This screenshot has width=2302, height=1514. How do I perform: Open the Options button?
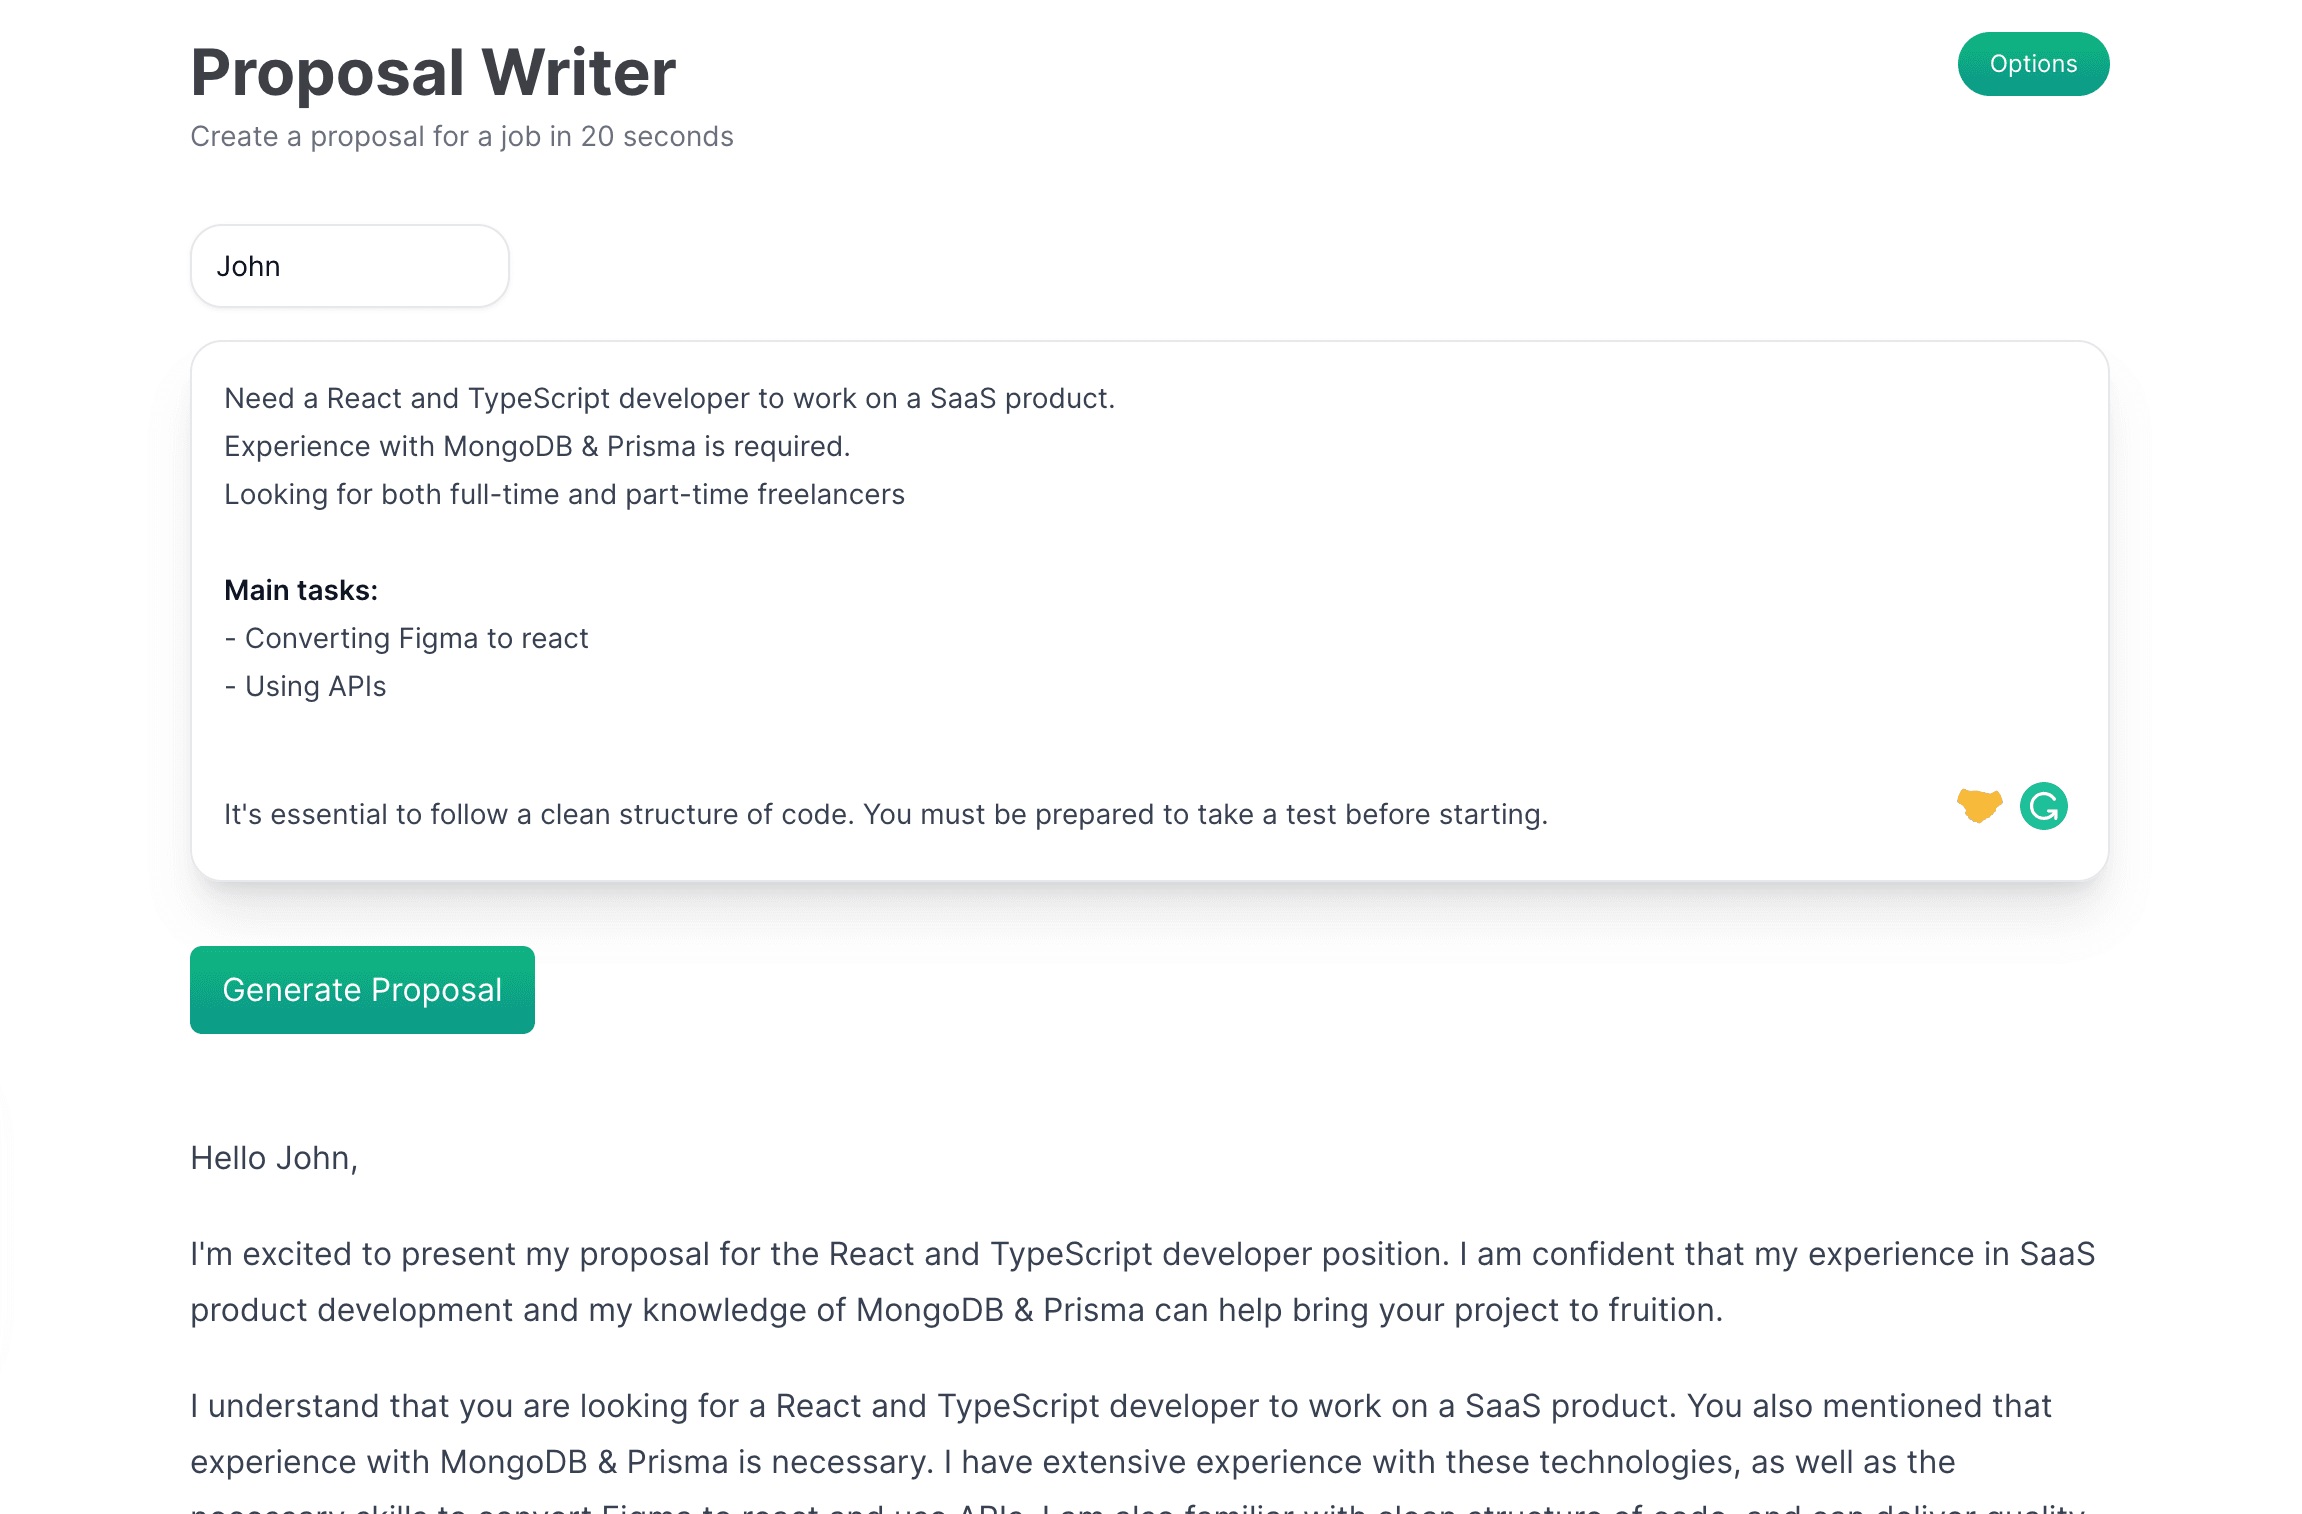2033,64
